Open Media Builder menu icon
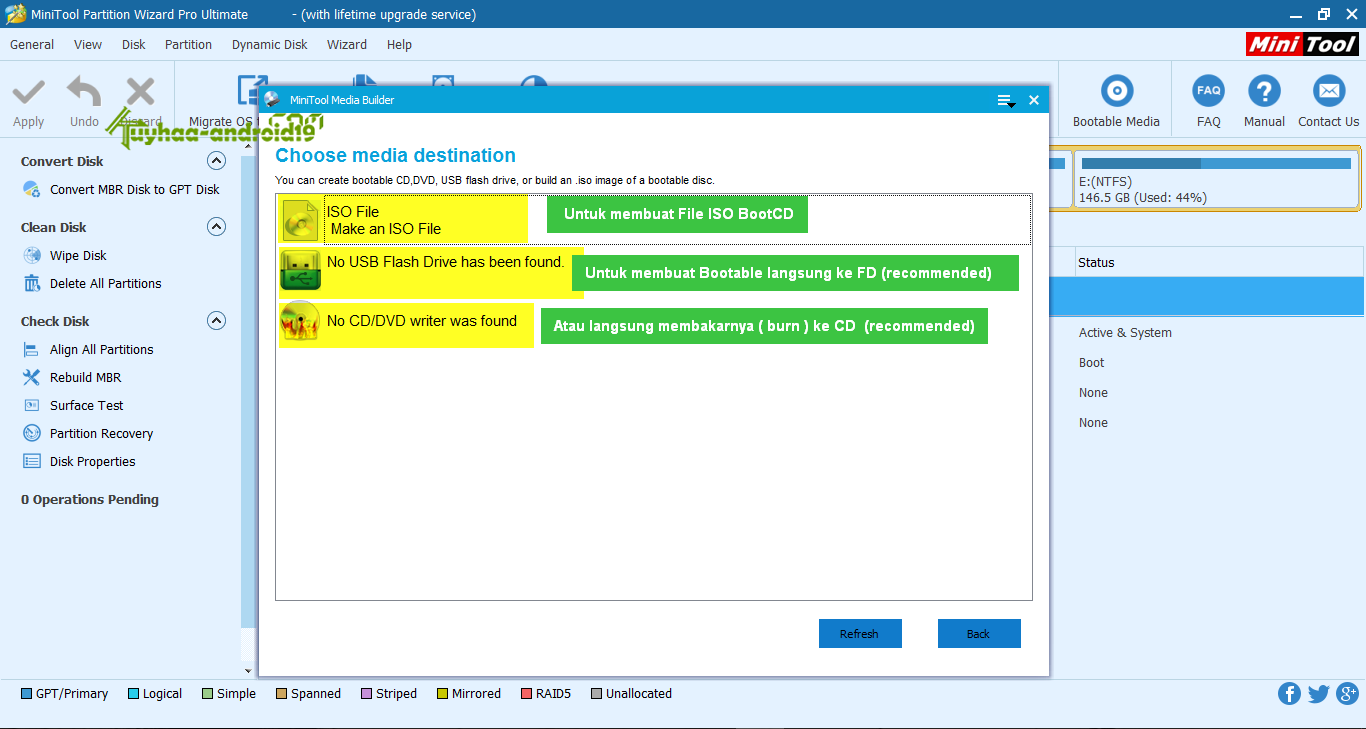The width and height of the screenshot is (1366, 729). coord(1006,100)
